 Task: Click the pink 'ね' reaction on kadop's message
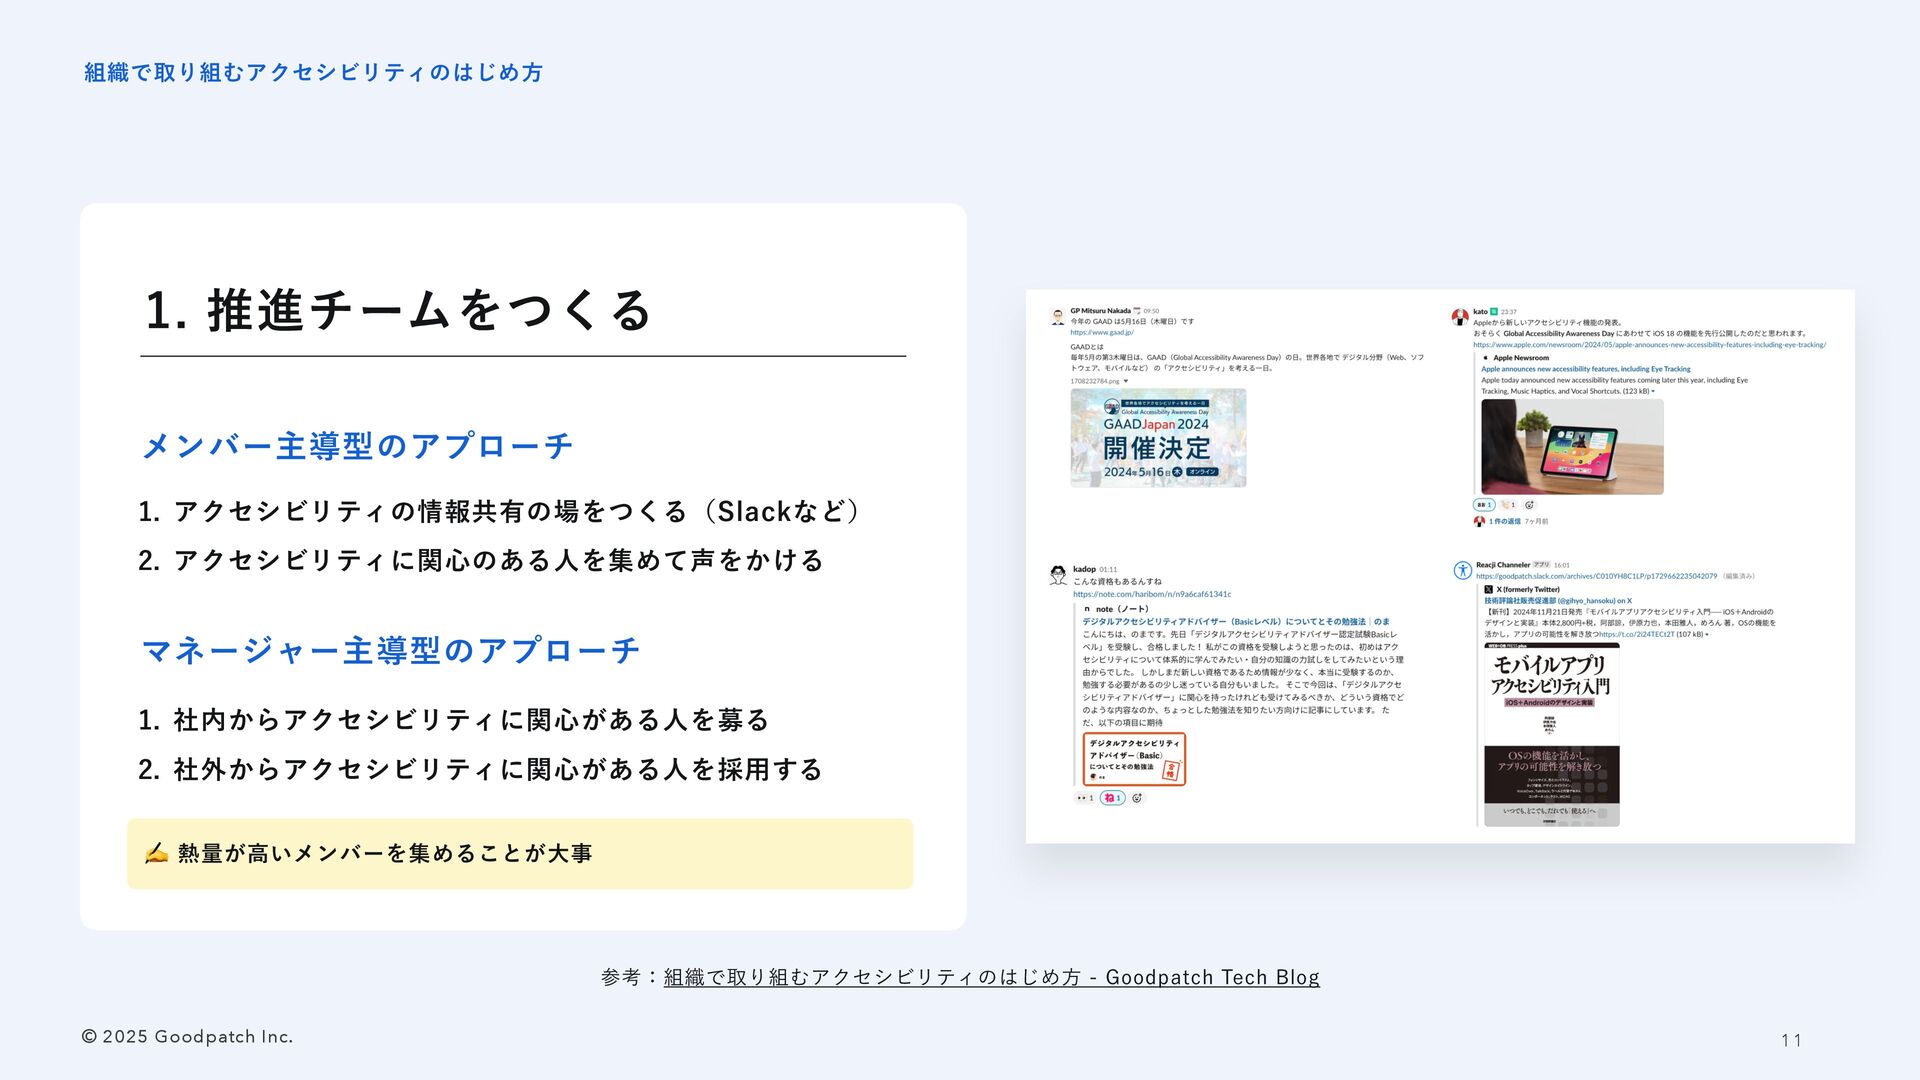coord(1112,798)
